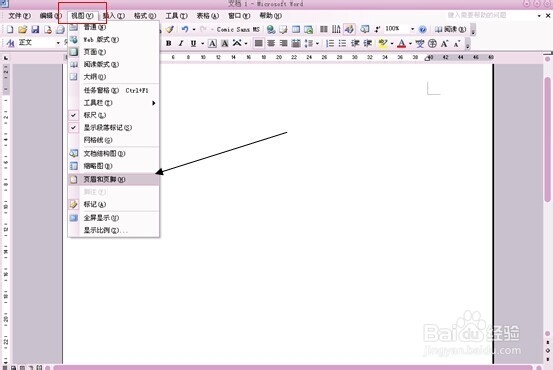
Task: Toggle the 网格线 gridlines option
Action: [114, 140]
